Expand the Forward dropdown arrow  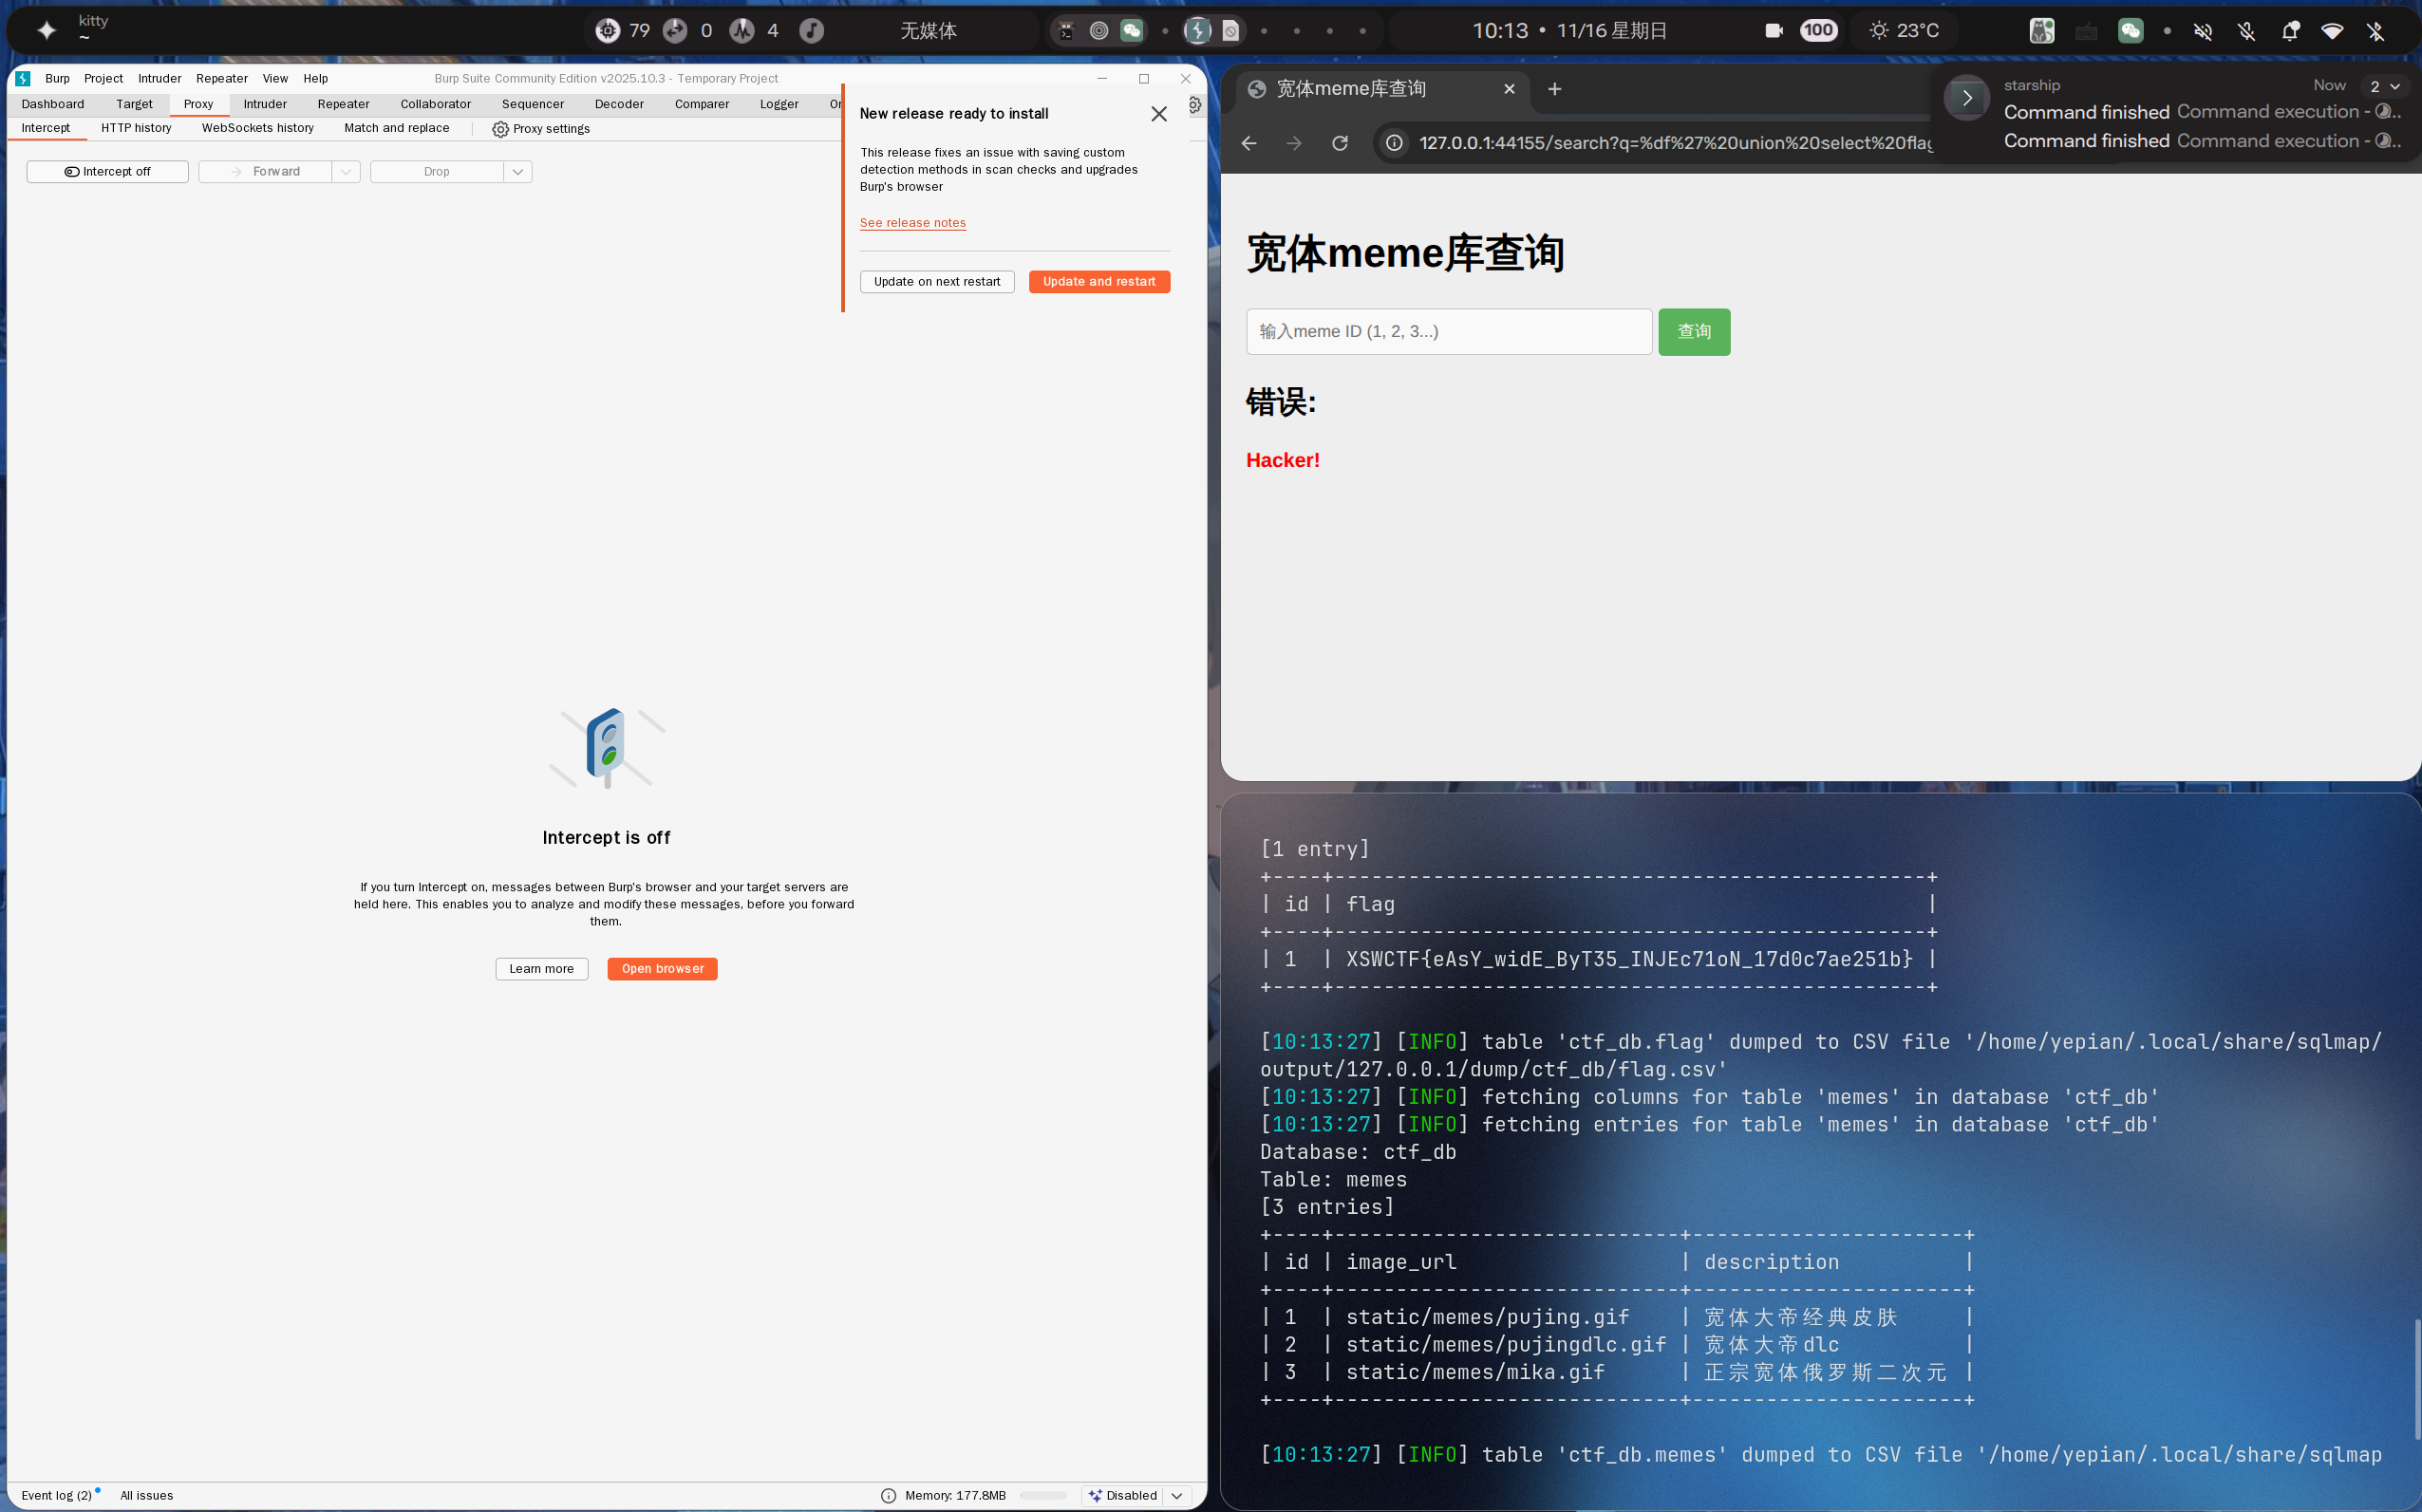[346, 172]
